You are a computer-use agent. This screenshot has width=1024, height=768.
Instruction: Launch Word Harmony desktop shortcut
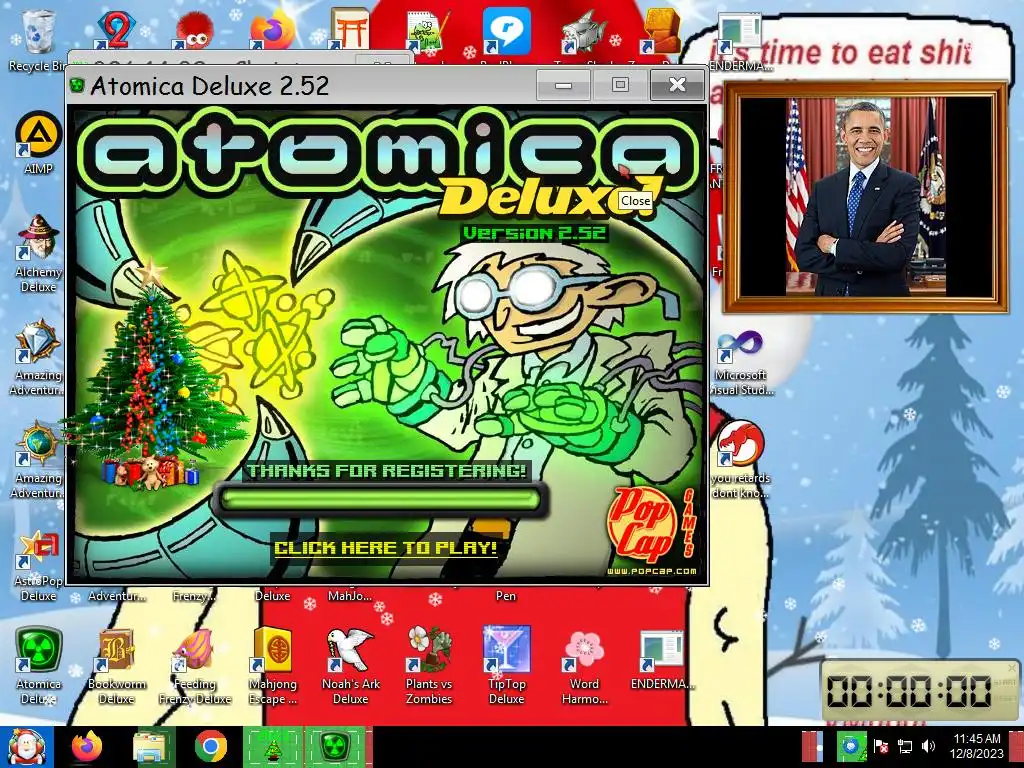click(x=584, y=665)
